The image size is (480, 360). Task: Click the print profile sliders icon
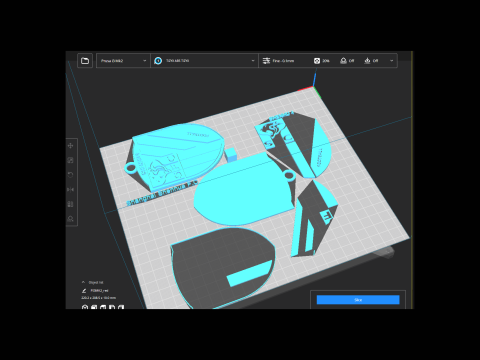pos(266,61)
